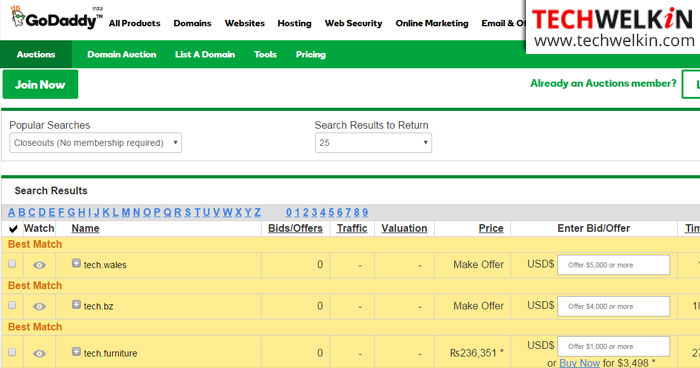
Task: Open the Websites menu
Action: click(x=245, y=23)
